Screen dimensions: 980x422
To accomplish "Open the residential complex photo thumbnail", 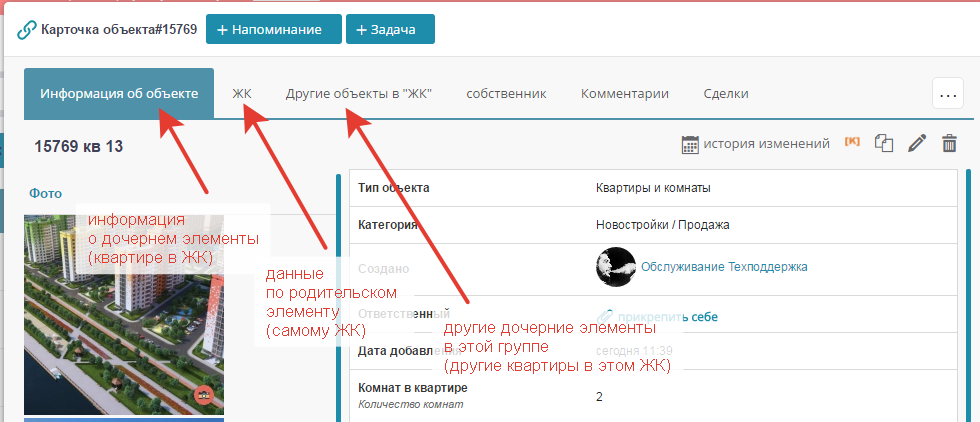I will click(x=124, y=314).
